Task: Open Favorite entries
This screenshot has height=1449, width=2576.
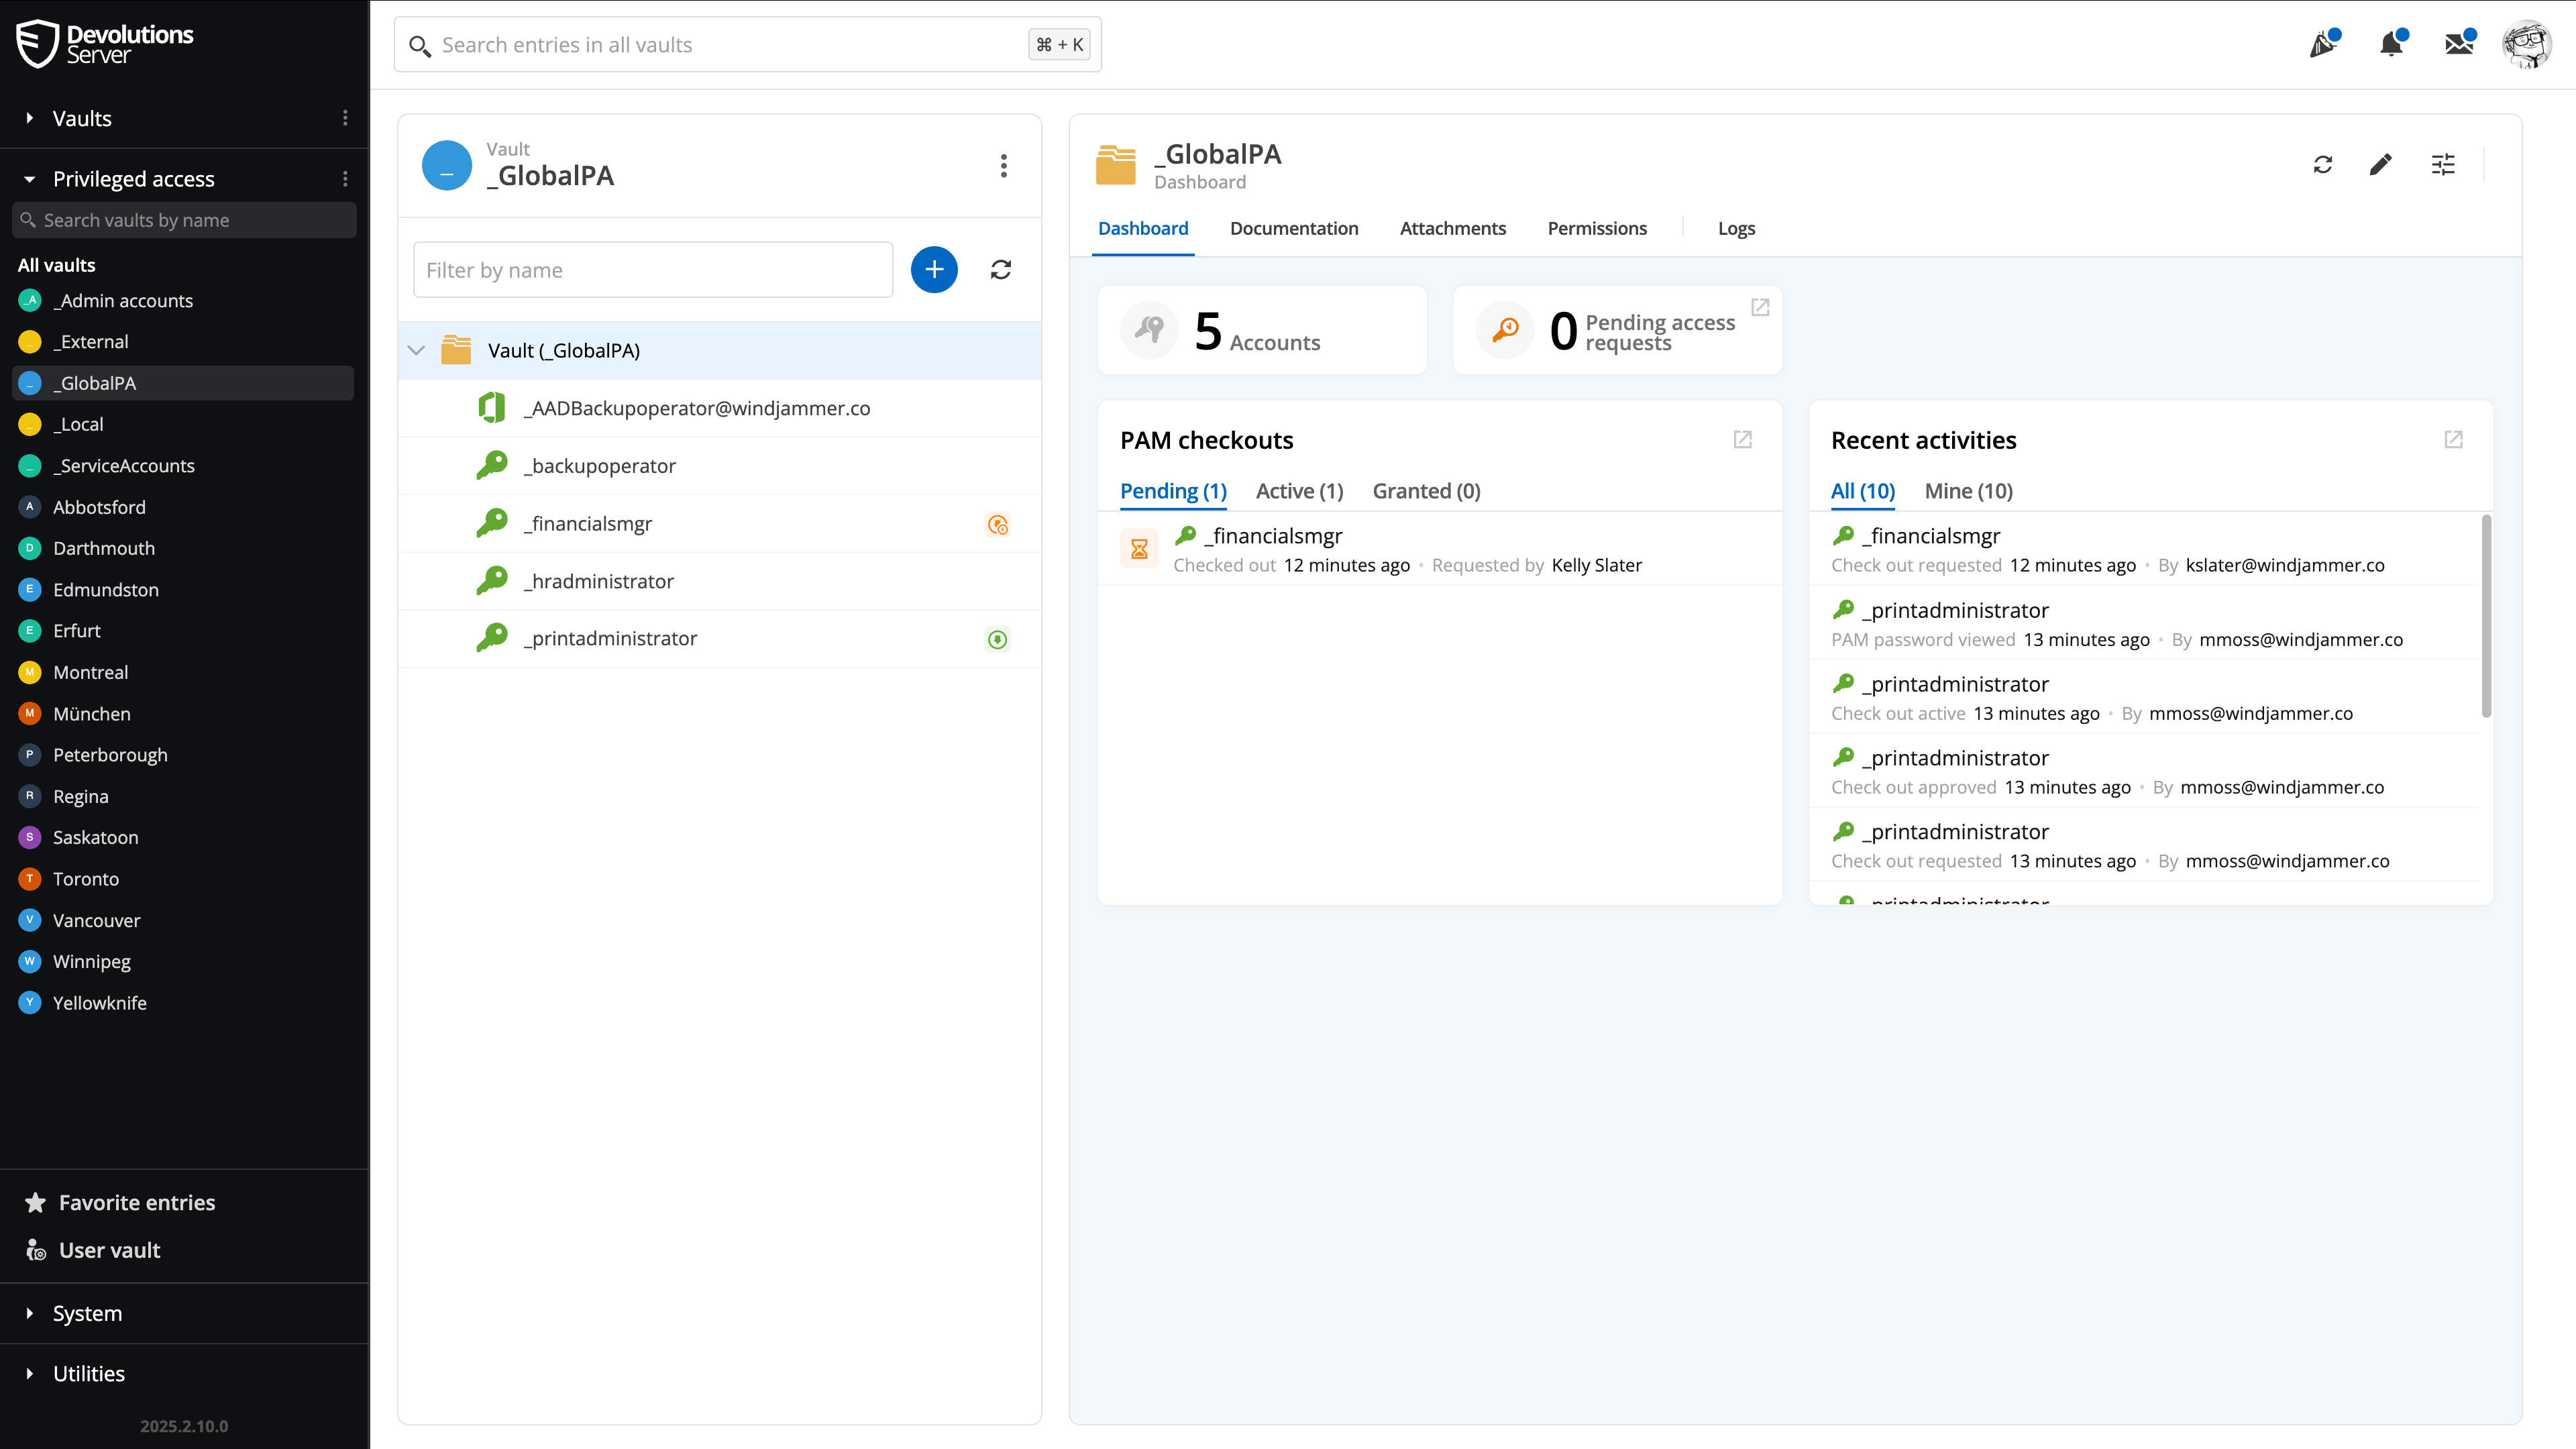Action: (136, 1202)
